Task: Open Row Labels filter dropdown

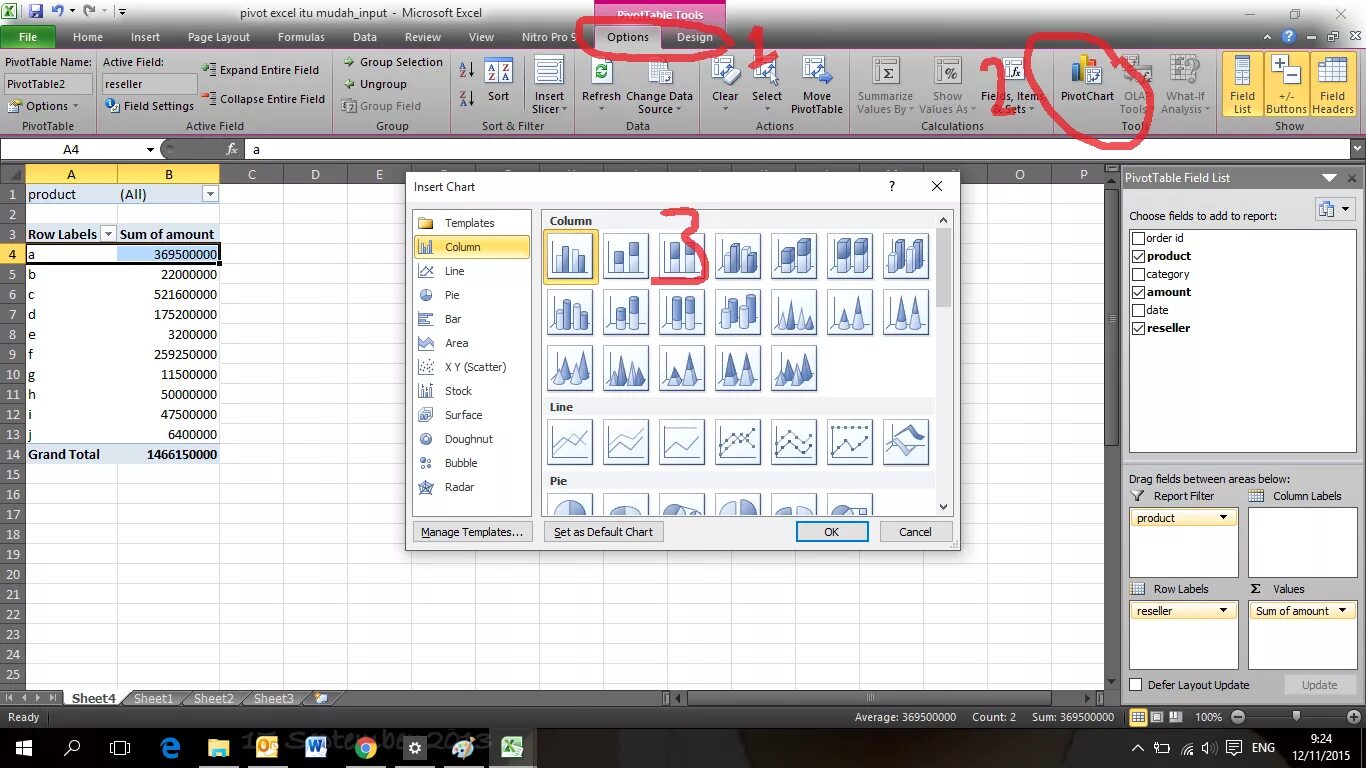Action: (x=109, y=234)
